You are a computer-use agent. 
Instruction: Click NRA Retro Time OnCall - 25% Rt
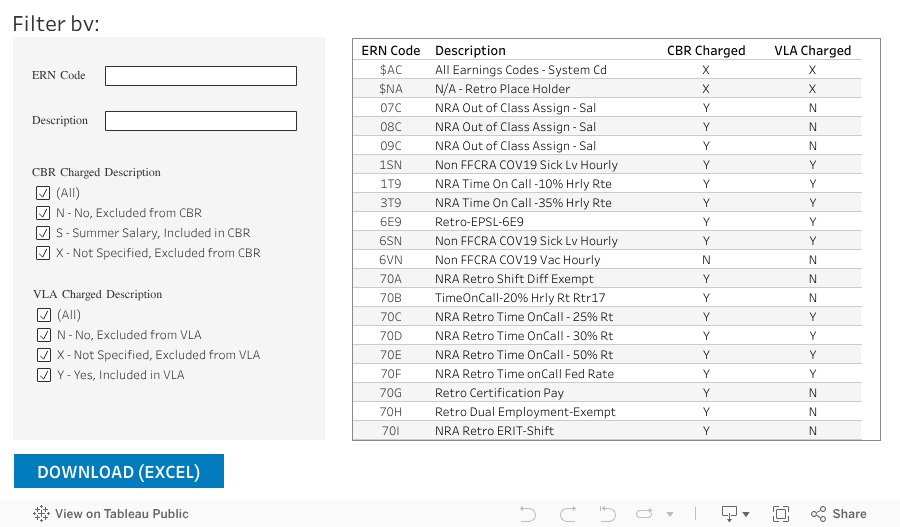coord(524,316)
